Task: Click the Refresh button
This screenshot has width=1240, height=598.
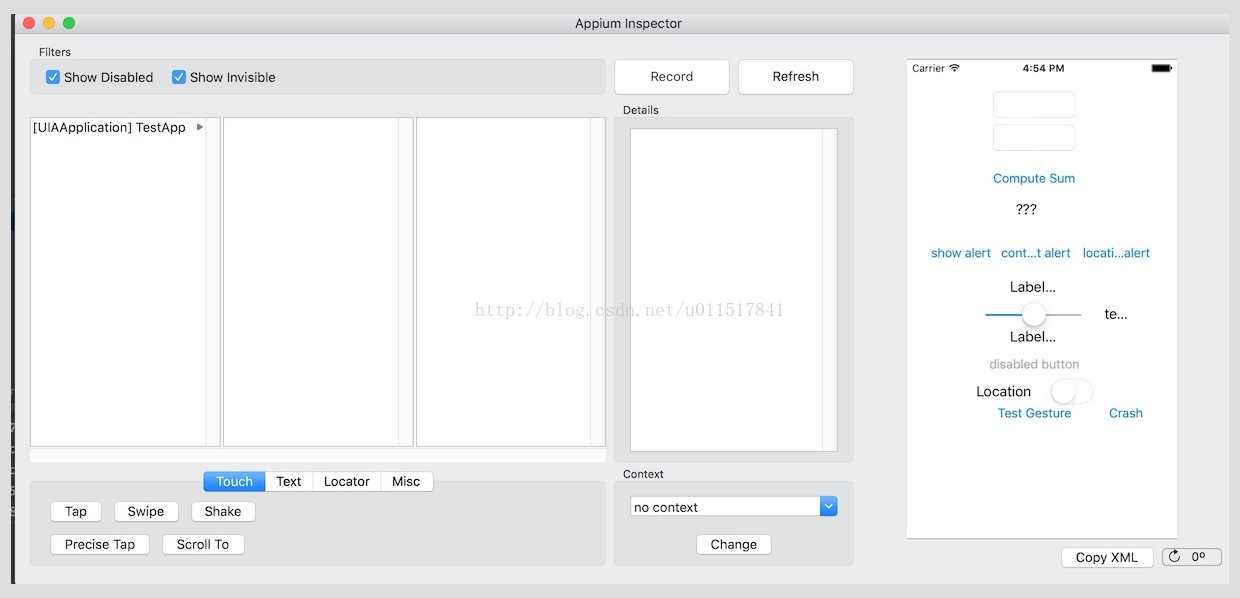Action: tap(796, 77)
